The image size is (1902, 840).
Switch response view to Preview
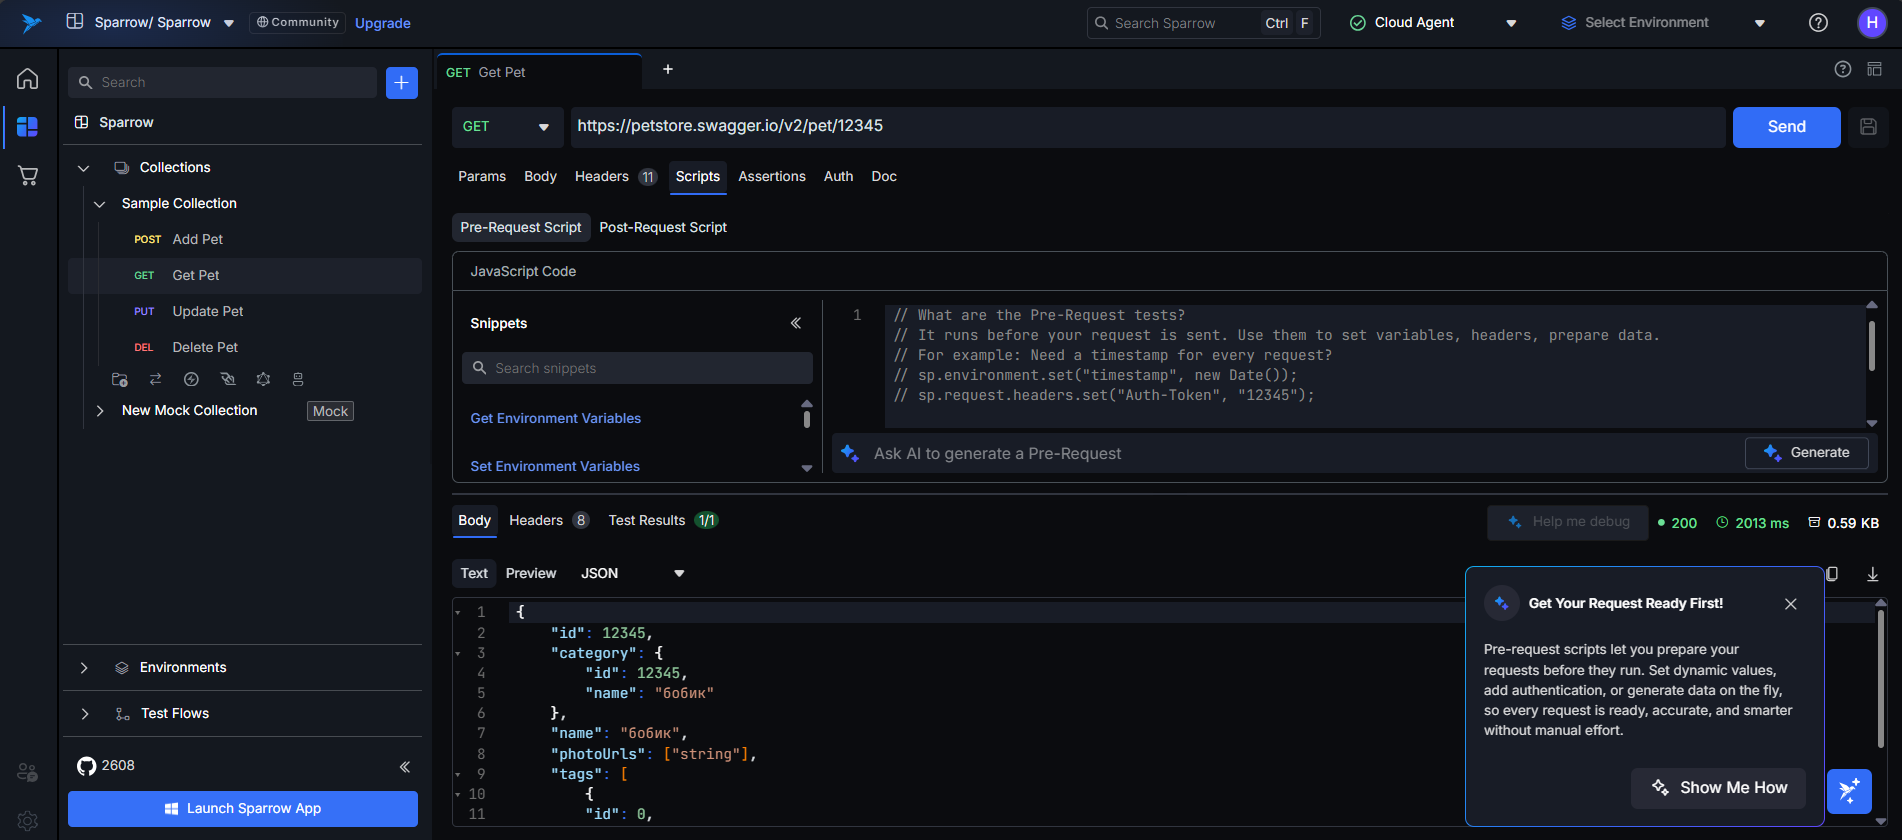click(530, 573)
